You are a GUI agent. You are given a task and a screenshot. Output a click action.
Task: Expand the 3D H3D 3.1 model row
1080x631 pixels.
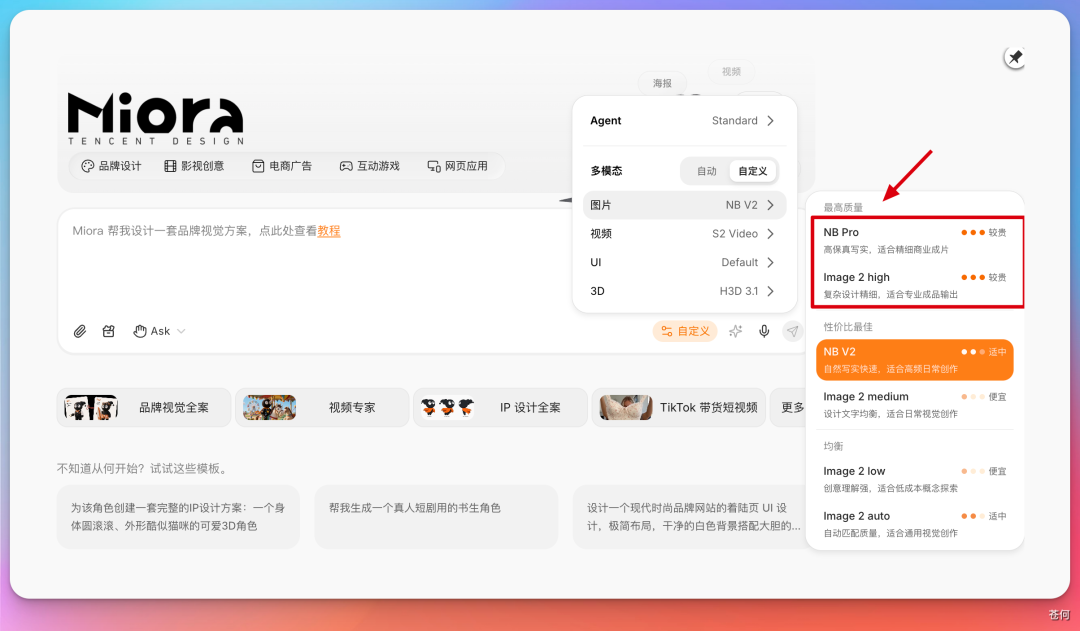tap(685, 291)
